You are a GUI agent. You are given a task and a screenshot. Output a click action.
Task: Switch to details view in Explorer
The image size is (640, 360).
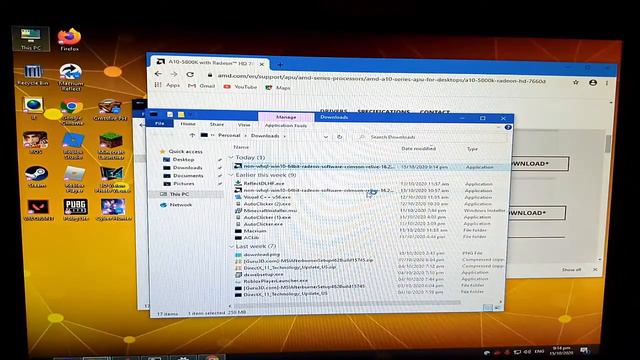(488, 307)
